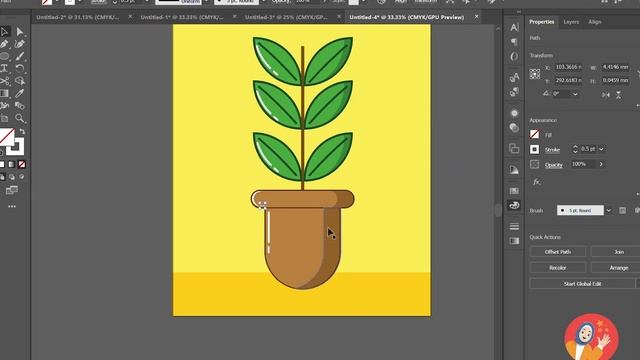Click the Offset Path button

point(558,252)
